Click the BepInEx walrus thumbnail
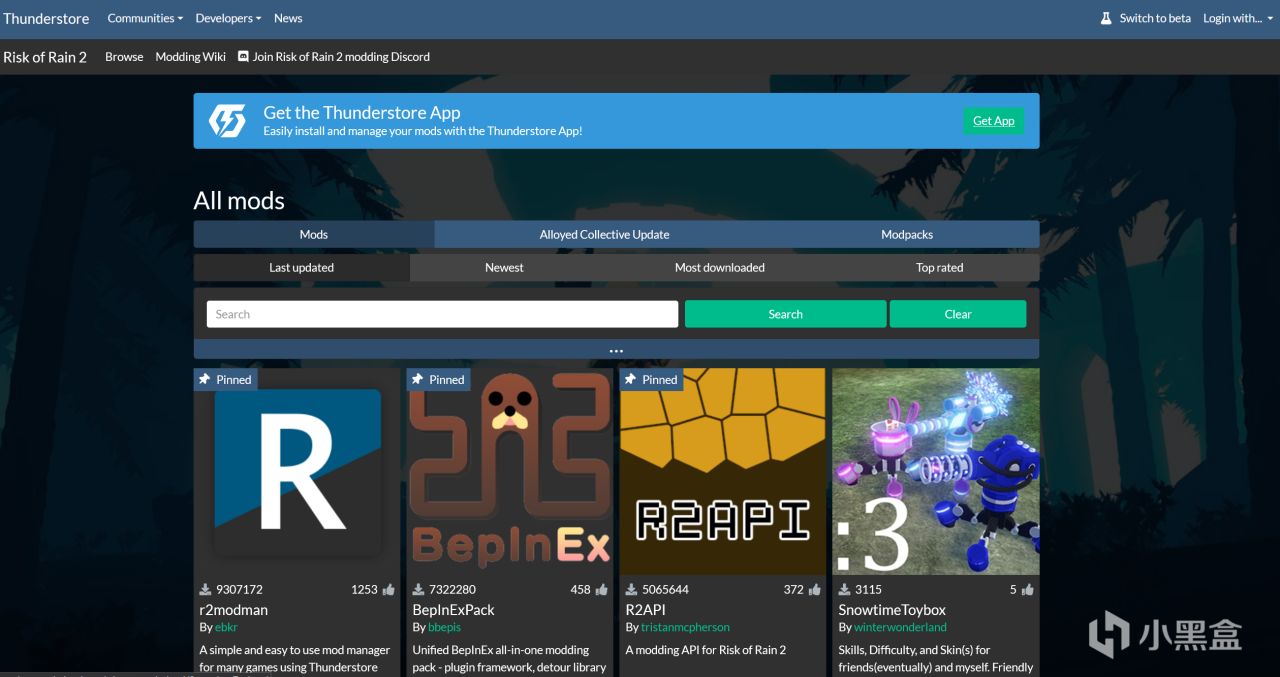The width and height of the screenshot is (1280, 677). [x=510, y=471]
